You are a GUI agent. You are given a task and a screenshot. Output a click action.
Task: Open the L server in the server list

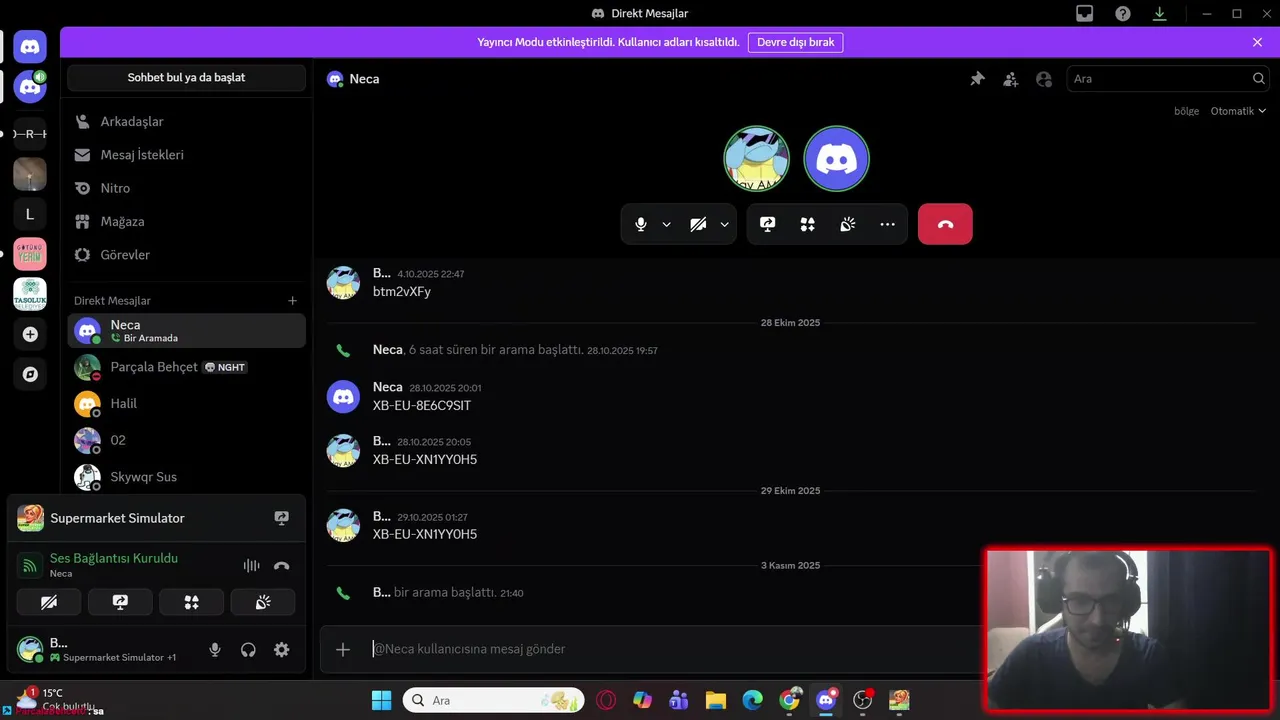pyautogui.click(x=30, y=214)
